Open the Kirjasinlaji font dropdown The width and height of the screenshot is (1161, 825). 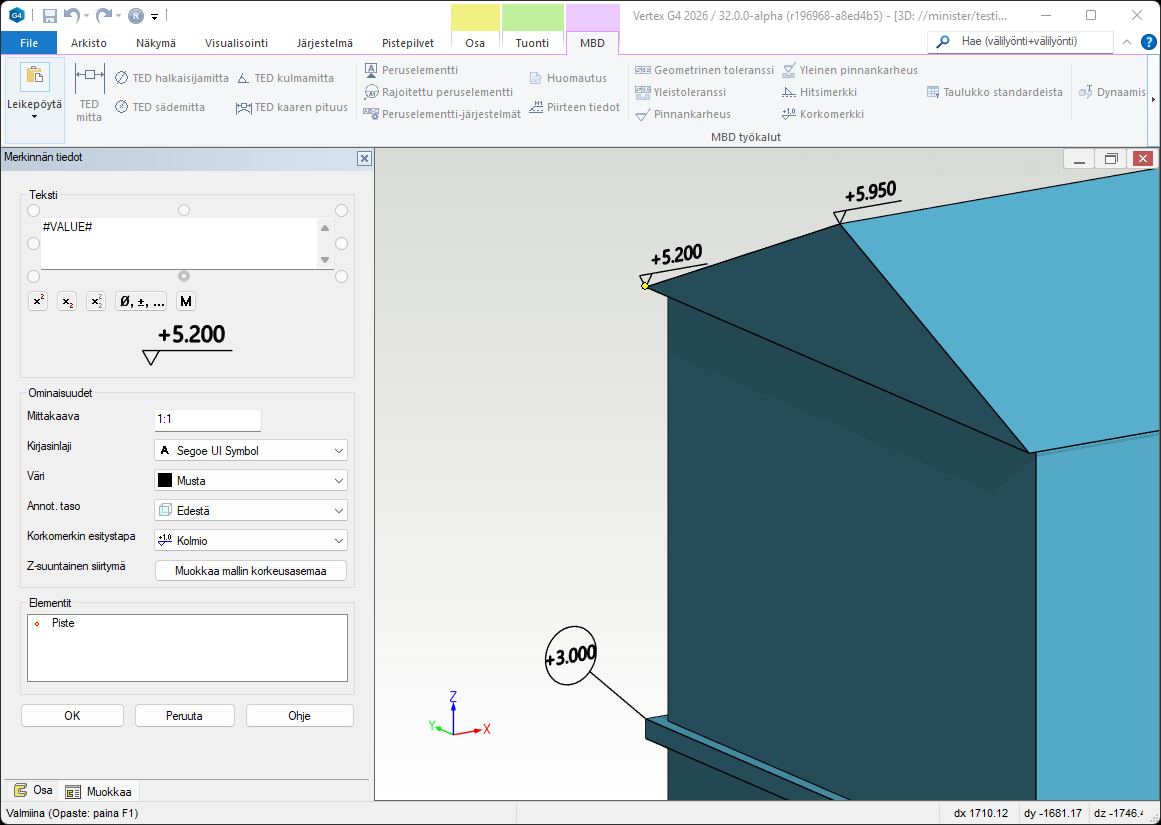tap(251, 451)
